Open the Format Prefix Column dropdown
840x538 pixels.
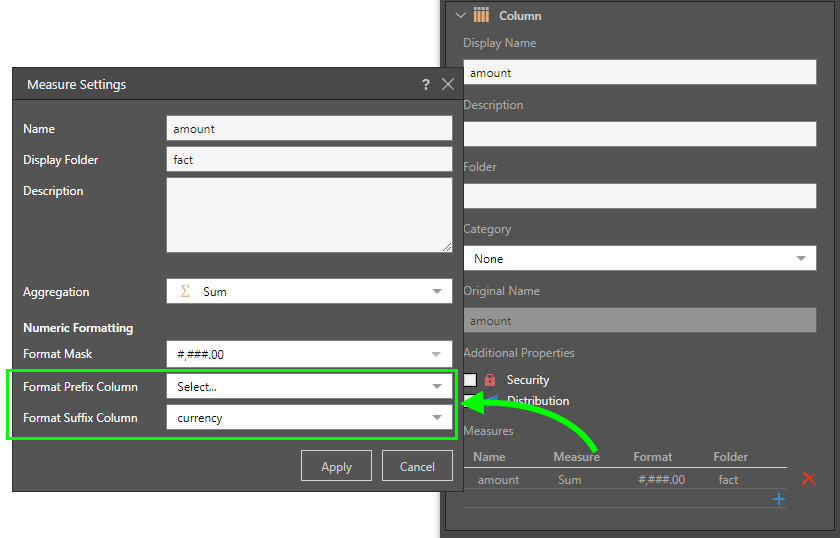click(x=437, y=387)
